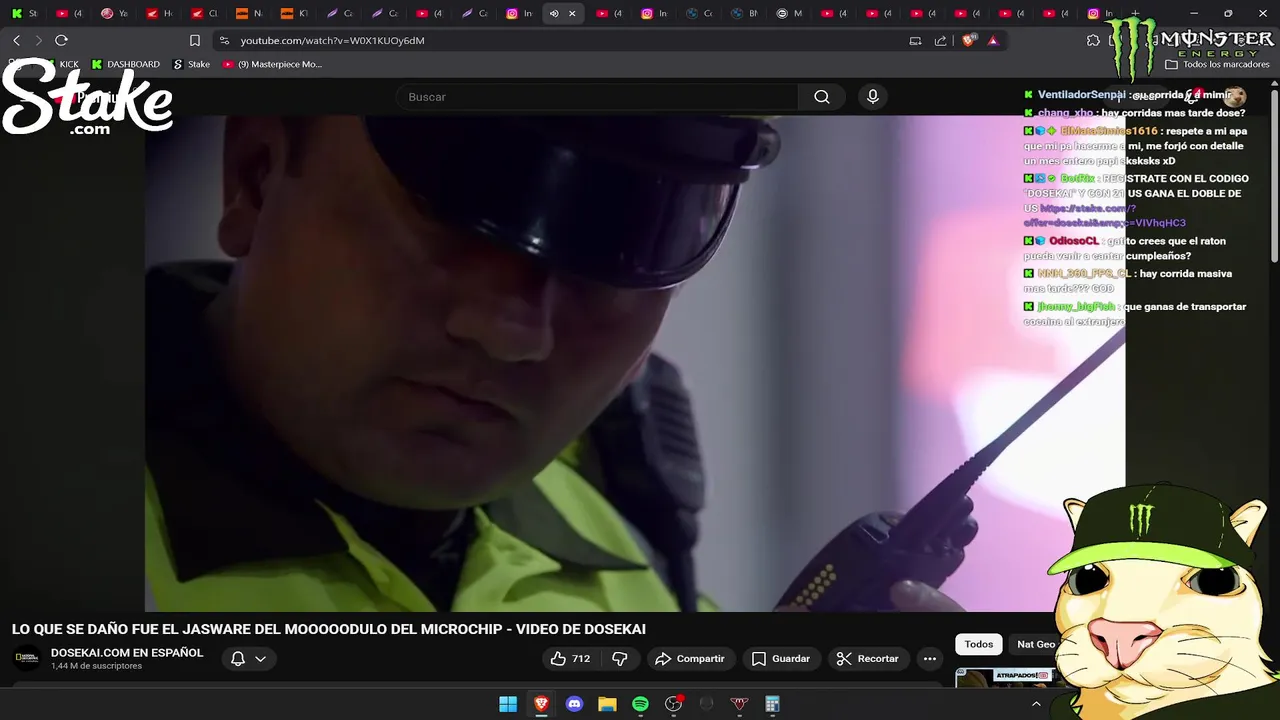Click the Compartir share button
This screenshot has width=1280, height=720.
tap(690, 659)
